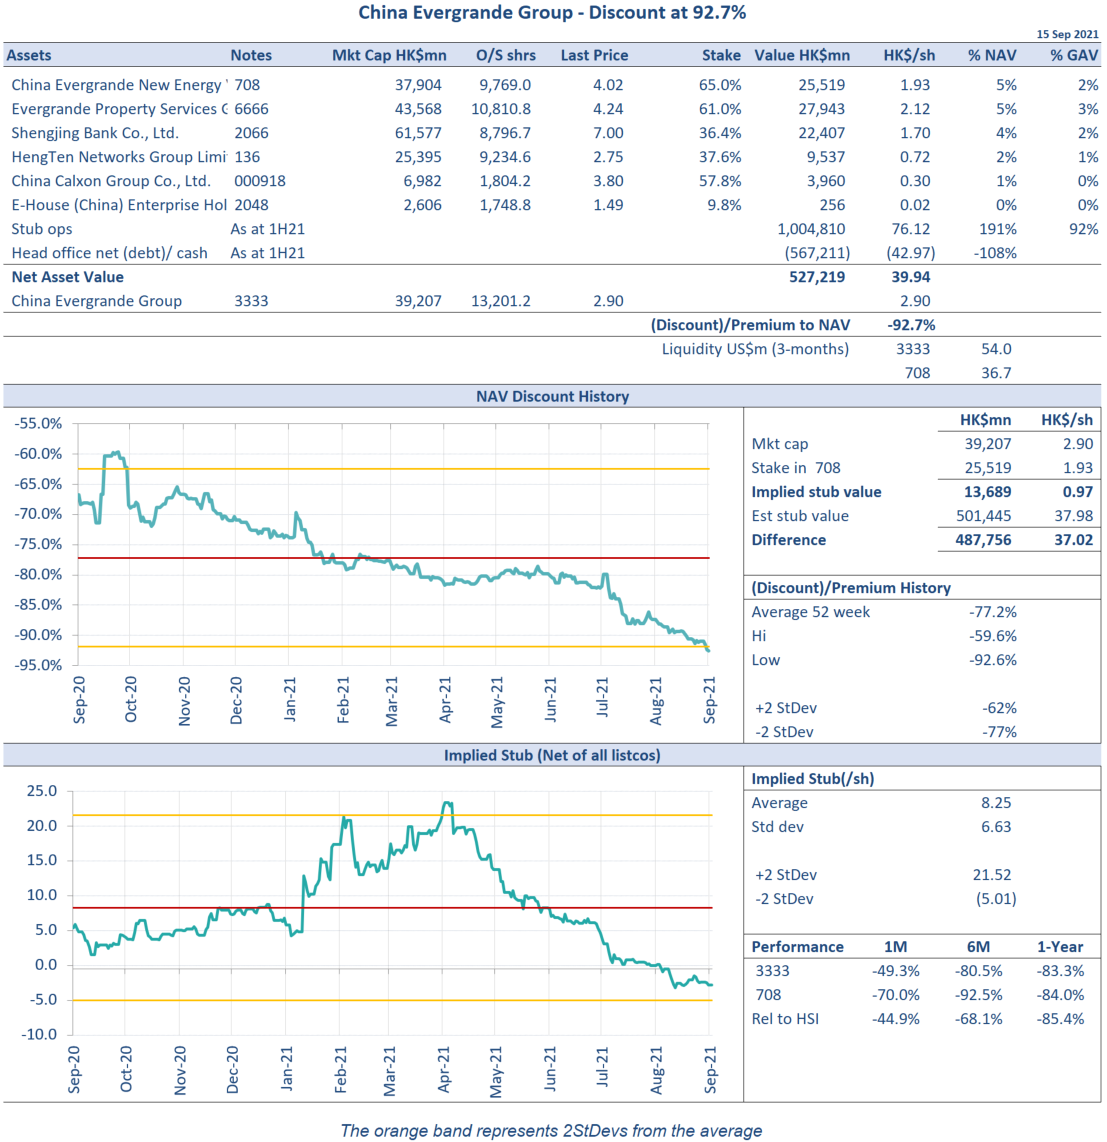The height and width of the screenshot is (1142, 1107).
Task: Click the "Stake" column header
Action: click(721, 55)
